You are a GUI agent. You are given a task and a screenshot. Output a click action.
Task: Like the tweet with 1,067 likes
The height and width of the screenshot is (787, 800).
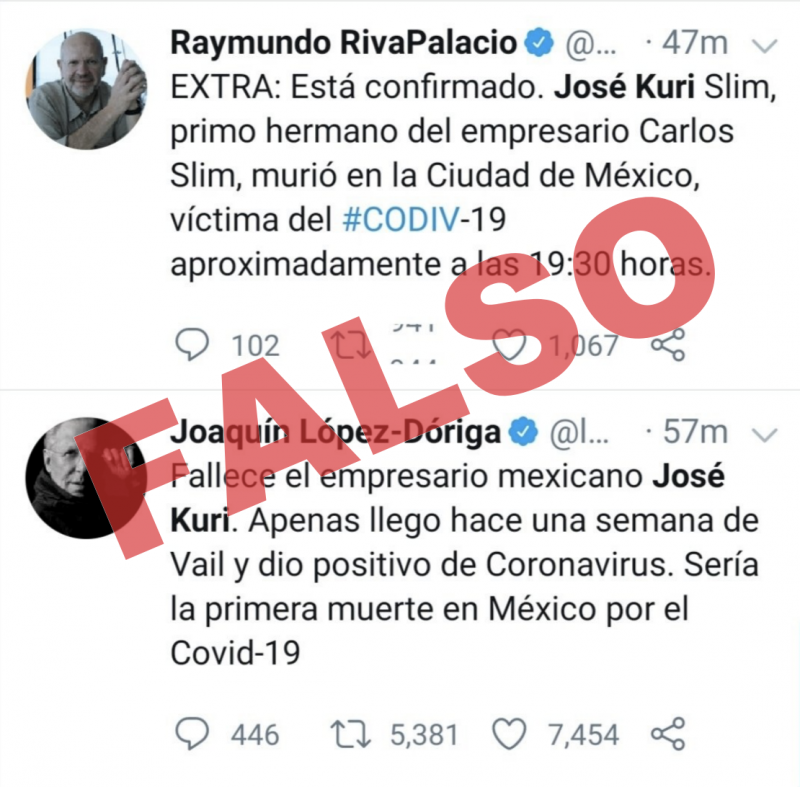(509, 345)
